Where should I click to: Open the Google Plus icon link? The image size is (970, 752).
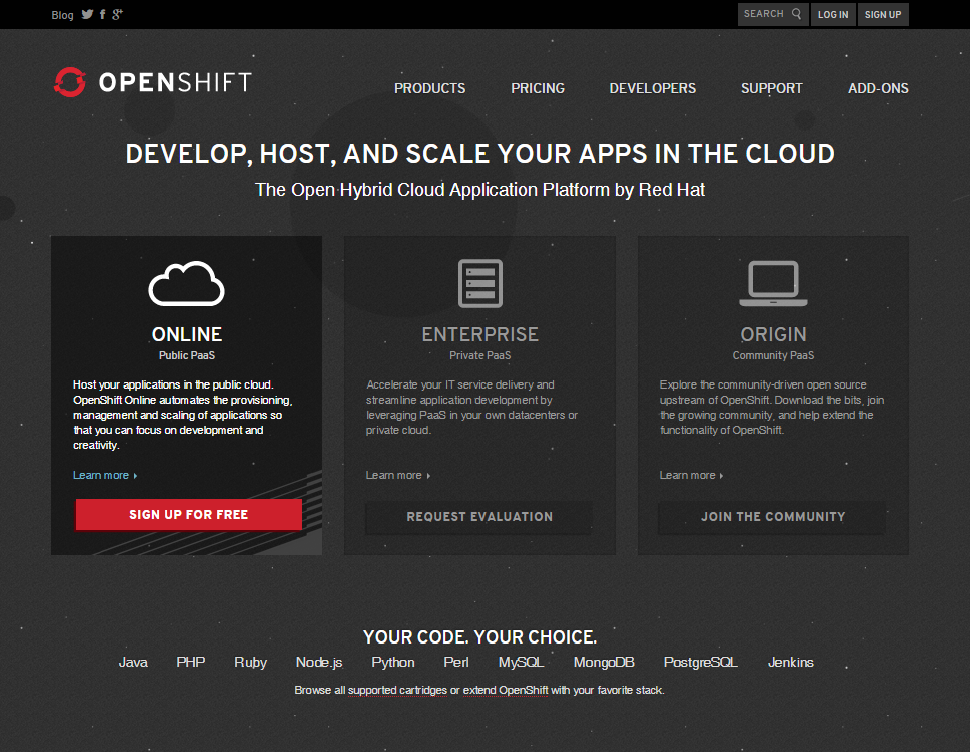click(x=118, y=14)
